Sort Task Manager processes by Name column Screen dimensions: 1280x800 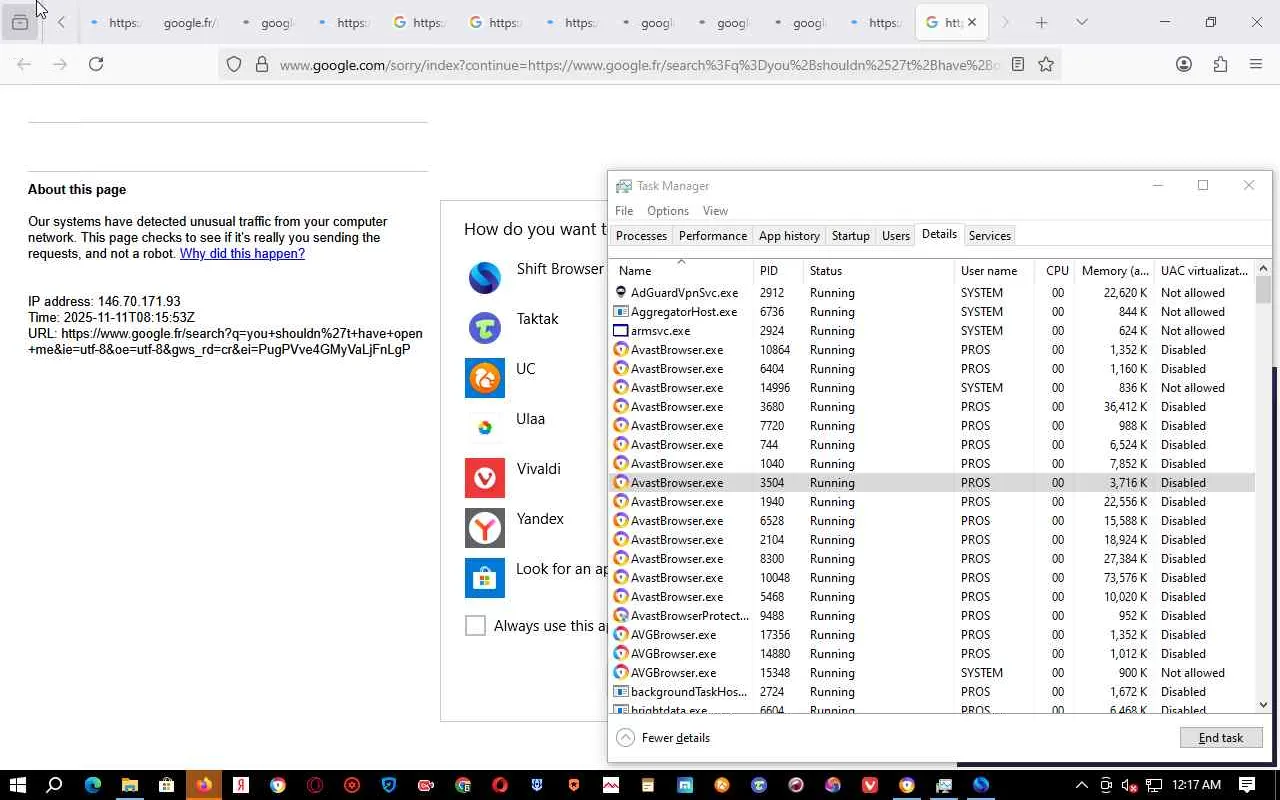coord(681,270)
